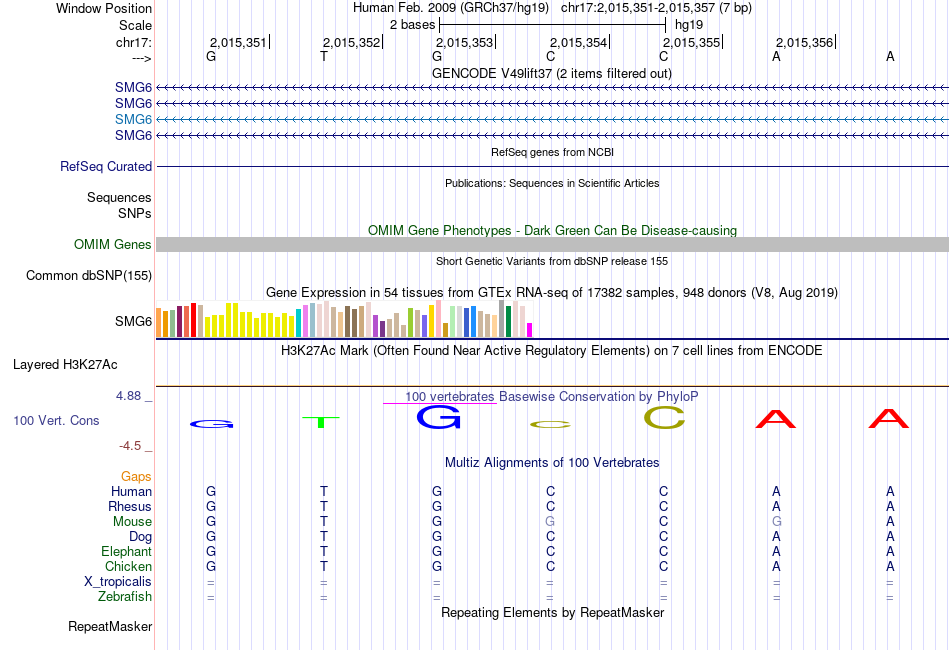Click the Common dbSNP(155) label
The height and width of the screenshot is (650, 950).
pyautogui.click(x=89, y=276)
